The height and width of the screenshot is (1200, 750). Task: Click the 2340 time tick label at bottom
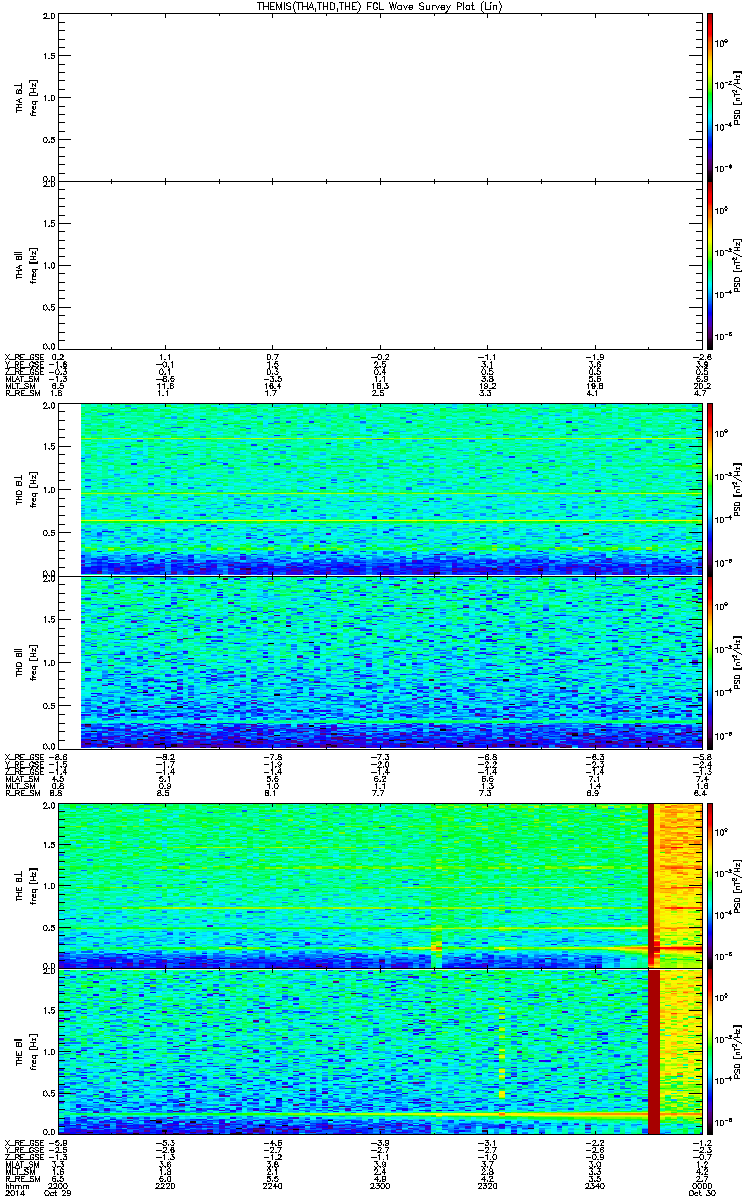pos(595,1186)
